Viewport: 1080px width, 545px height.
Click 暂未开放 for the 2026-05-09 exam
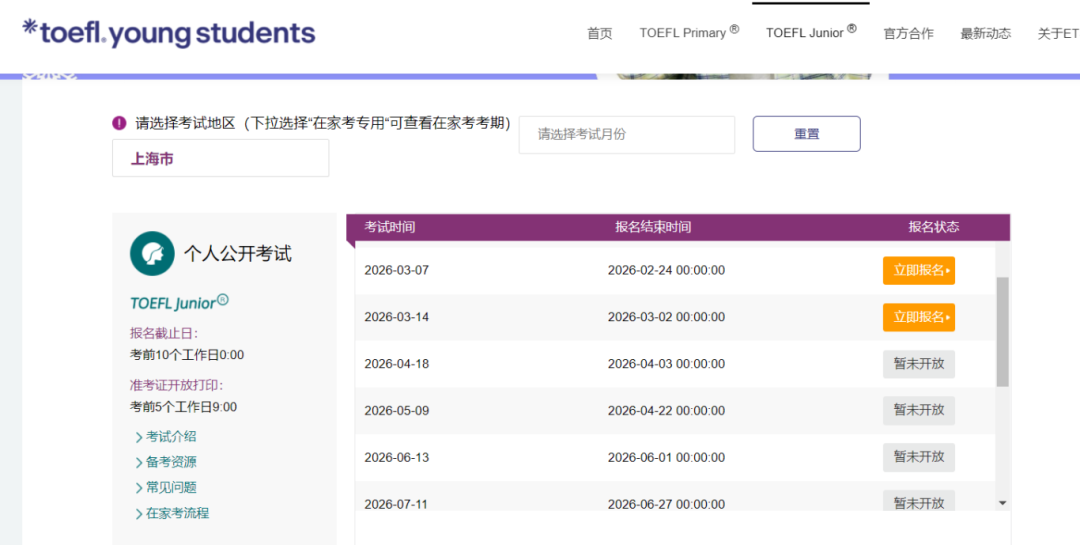[x=919, y=410]
